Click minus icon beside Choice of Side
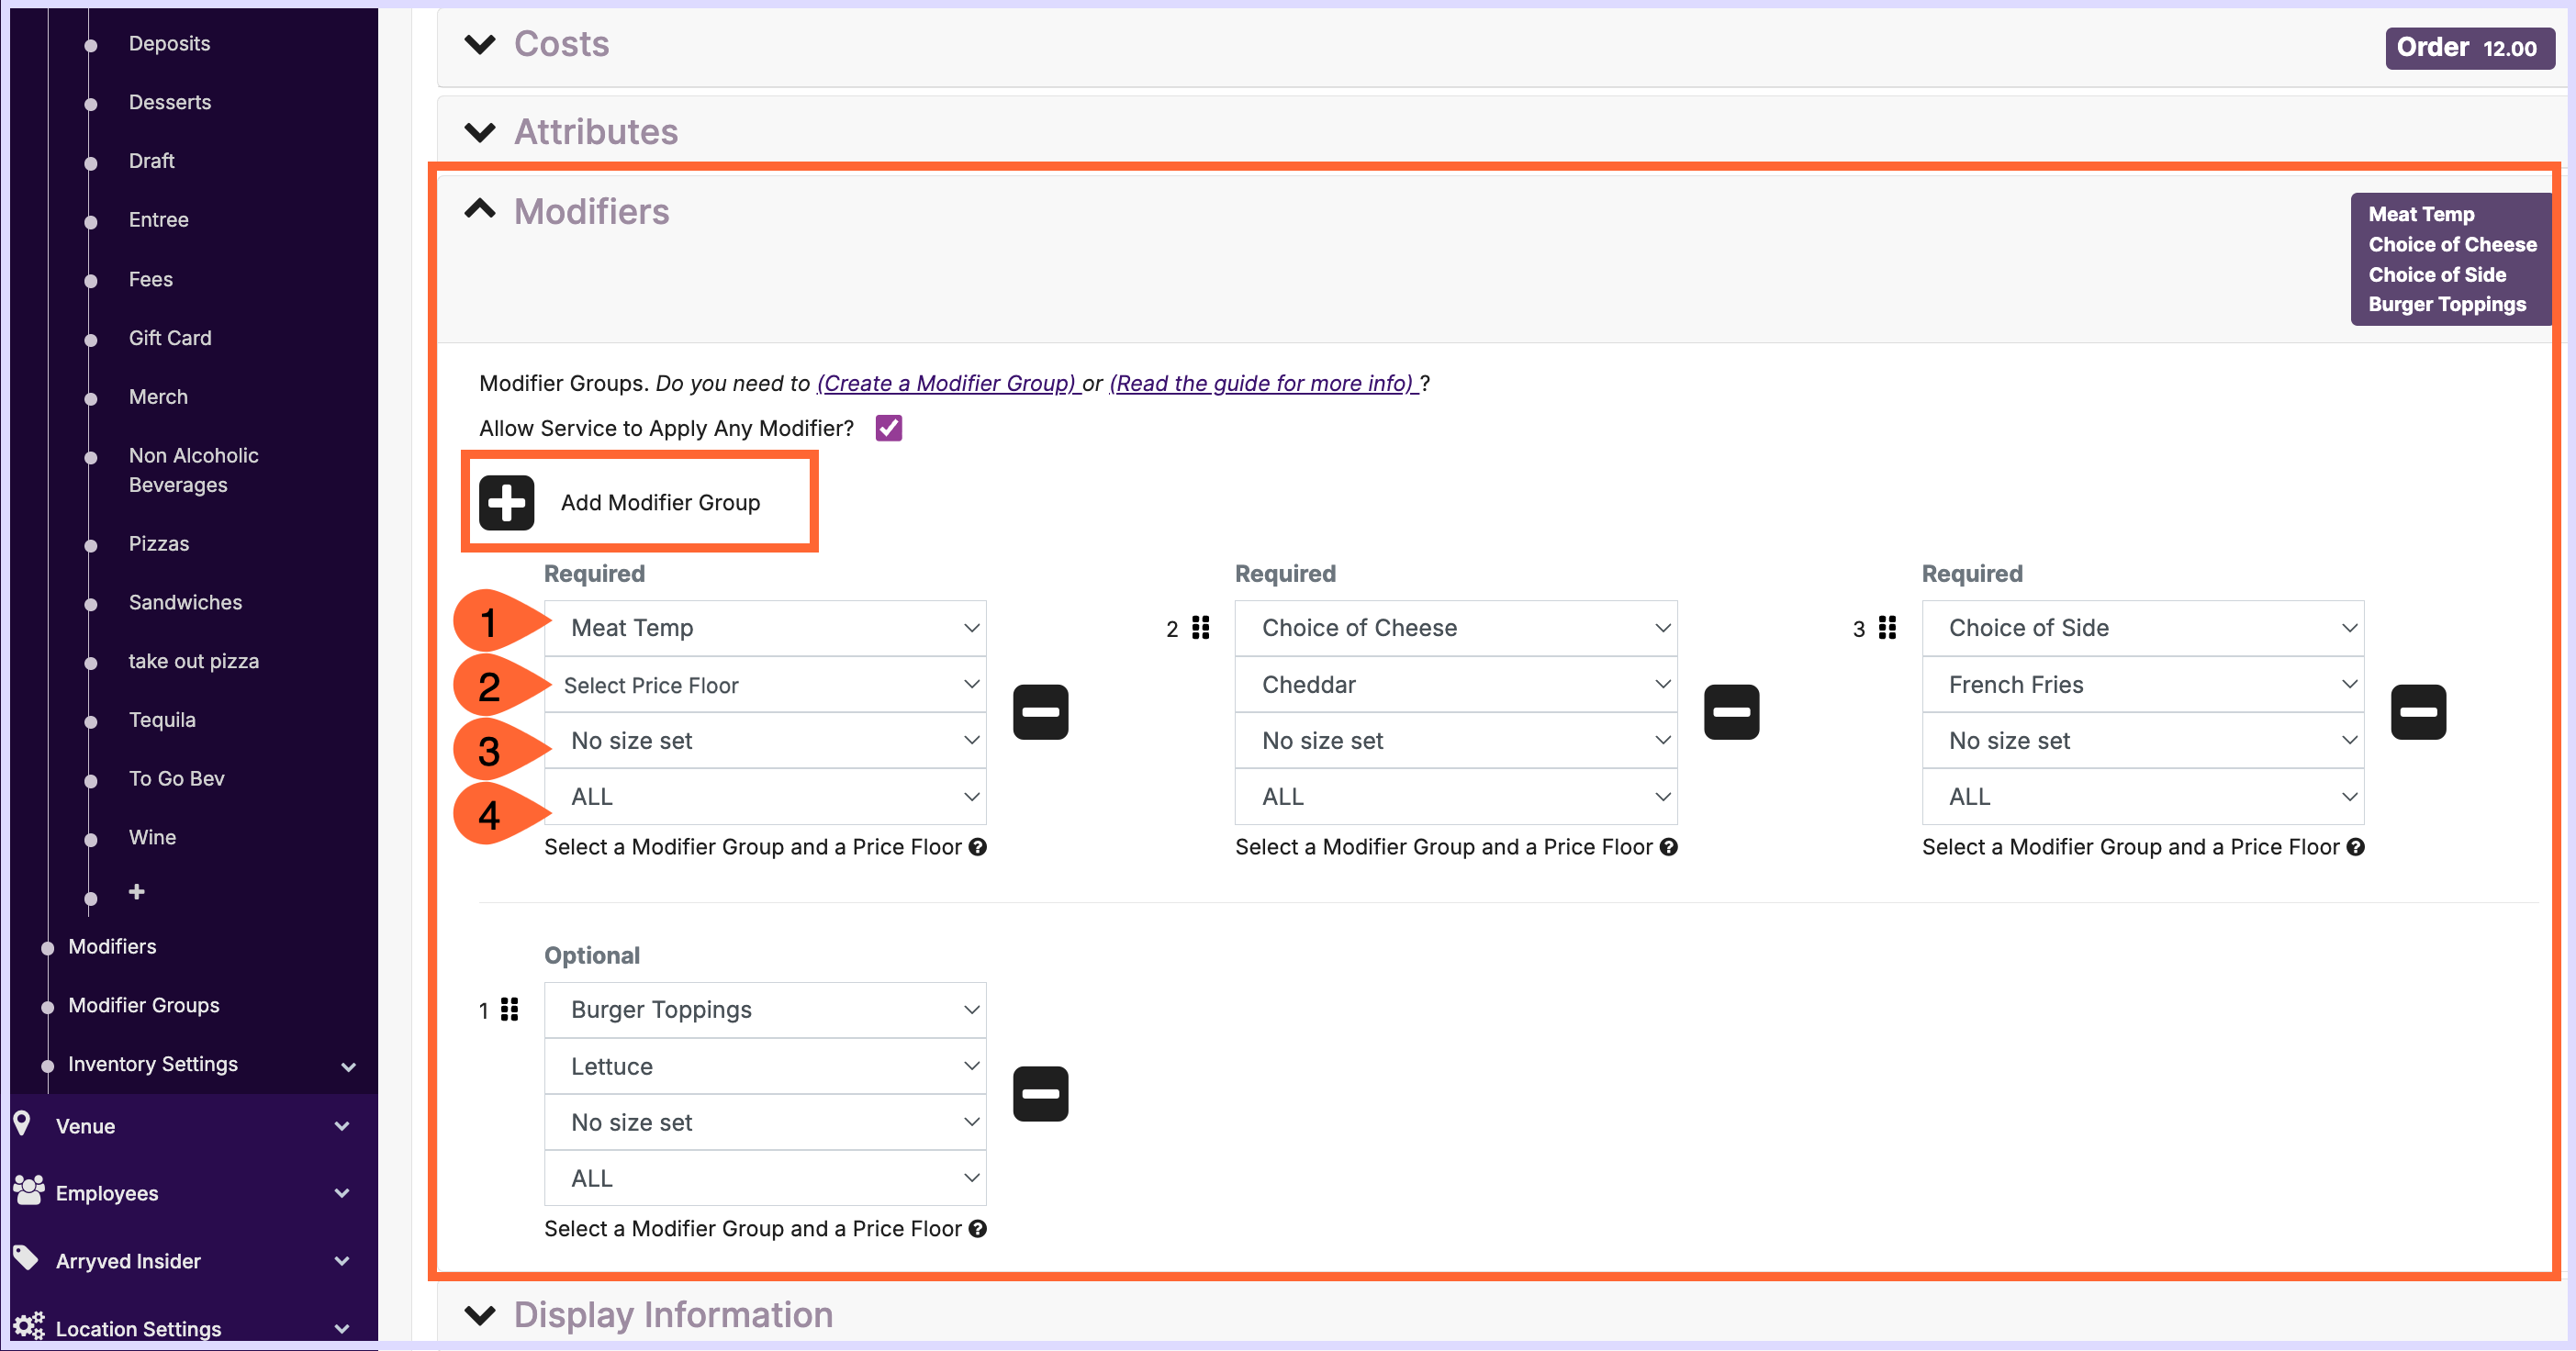Viewport: 2576px width, 1351px height. point(2417,712)
